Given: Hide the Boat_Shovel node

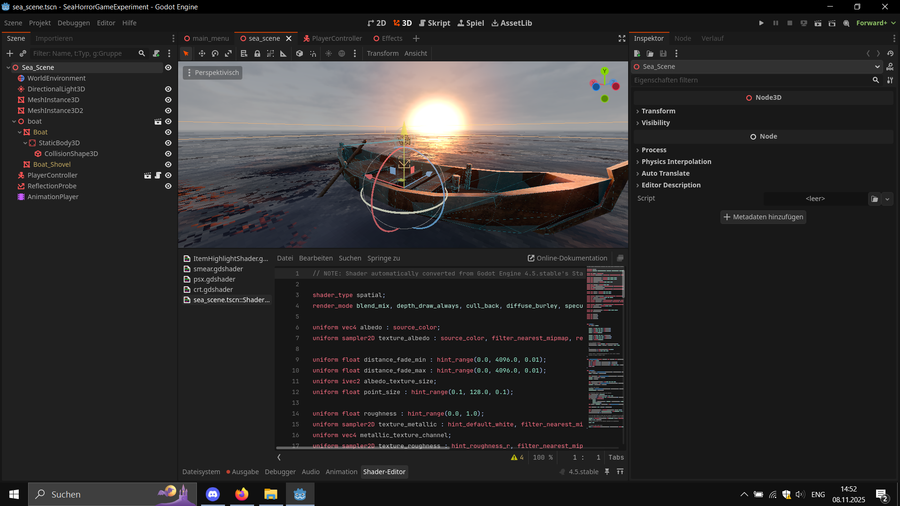Looking at the screenshot, I should tap(168, 165).
